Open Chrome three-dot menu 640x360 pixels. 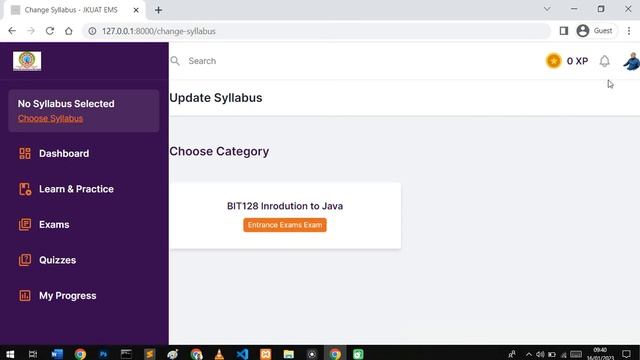[x=629, y=31]
